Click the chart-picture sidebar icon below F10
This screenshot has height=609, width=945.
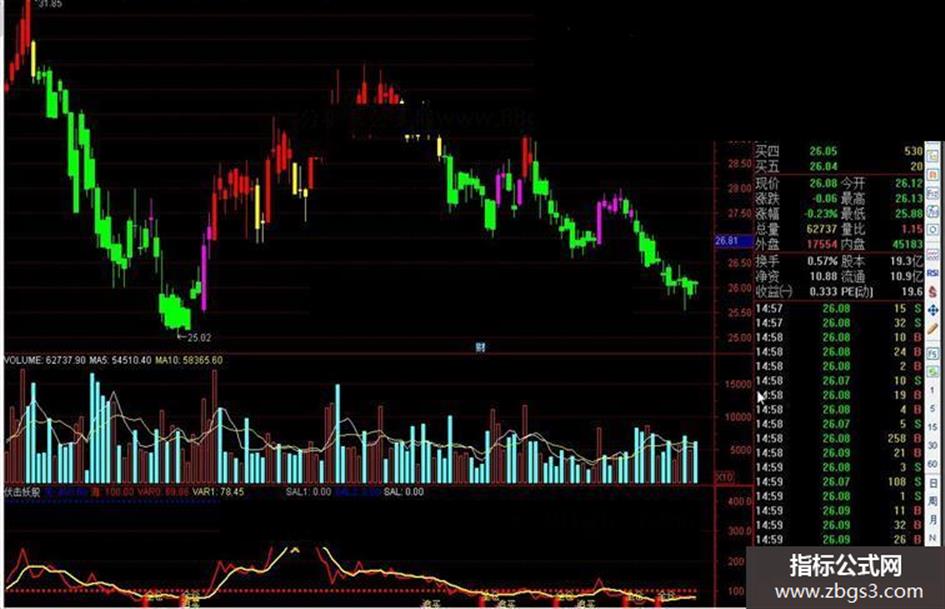coord(933,212)
